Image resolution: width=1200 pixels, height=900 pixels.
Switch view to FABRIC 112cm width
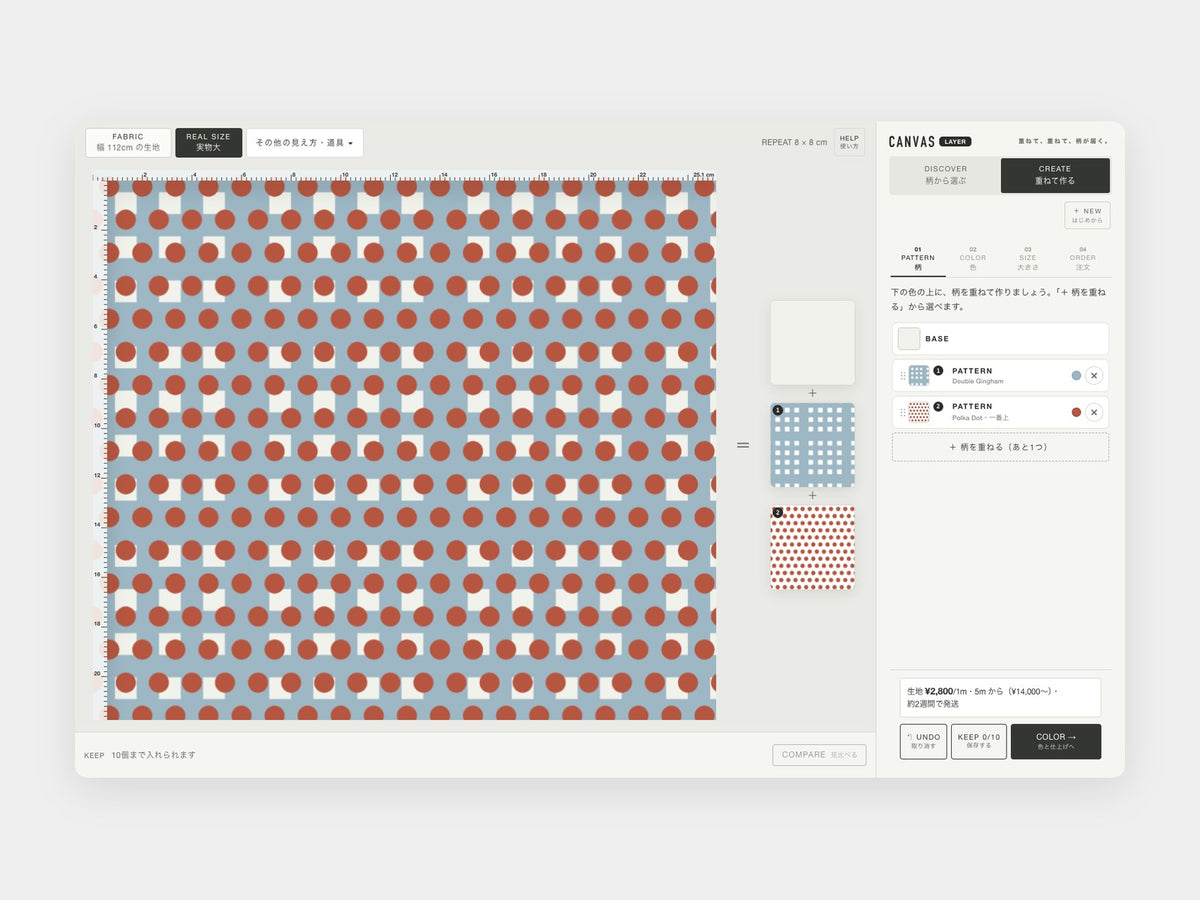(x=128, y=142)
